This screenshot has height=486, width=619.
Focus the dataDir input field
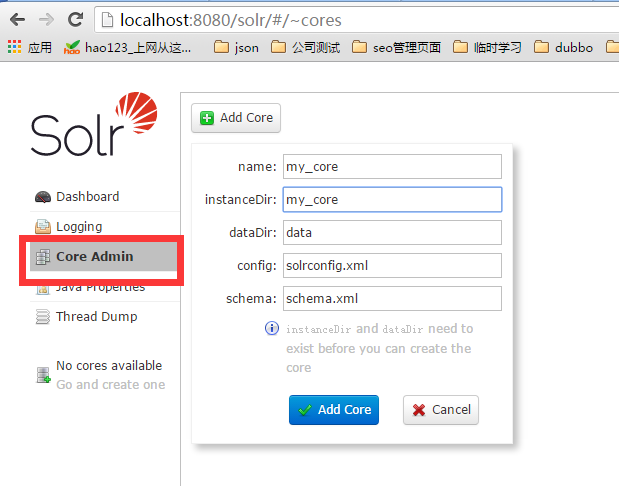[x=392, y=233]
